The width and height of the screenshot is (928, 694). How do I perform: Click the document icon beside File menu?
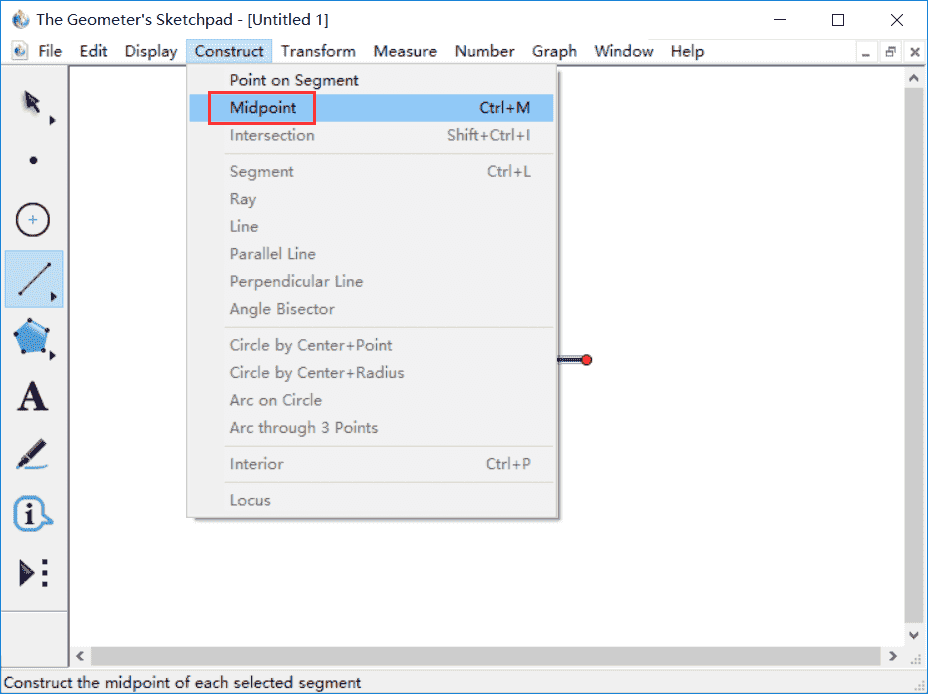(20, 51)
